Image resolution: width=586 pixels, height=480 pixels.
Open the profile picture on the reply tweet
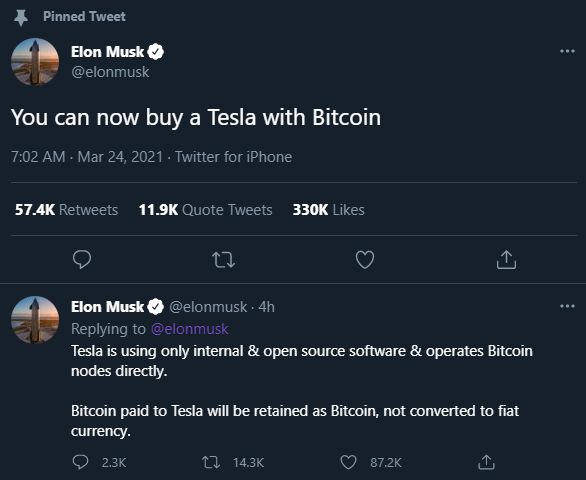[x=35, y=320]
